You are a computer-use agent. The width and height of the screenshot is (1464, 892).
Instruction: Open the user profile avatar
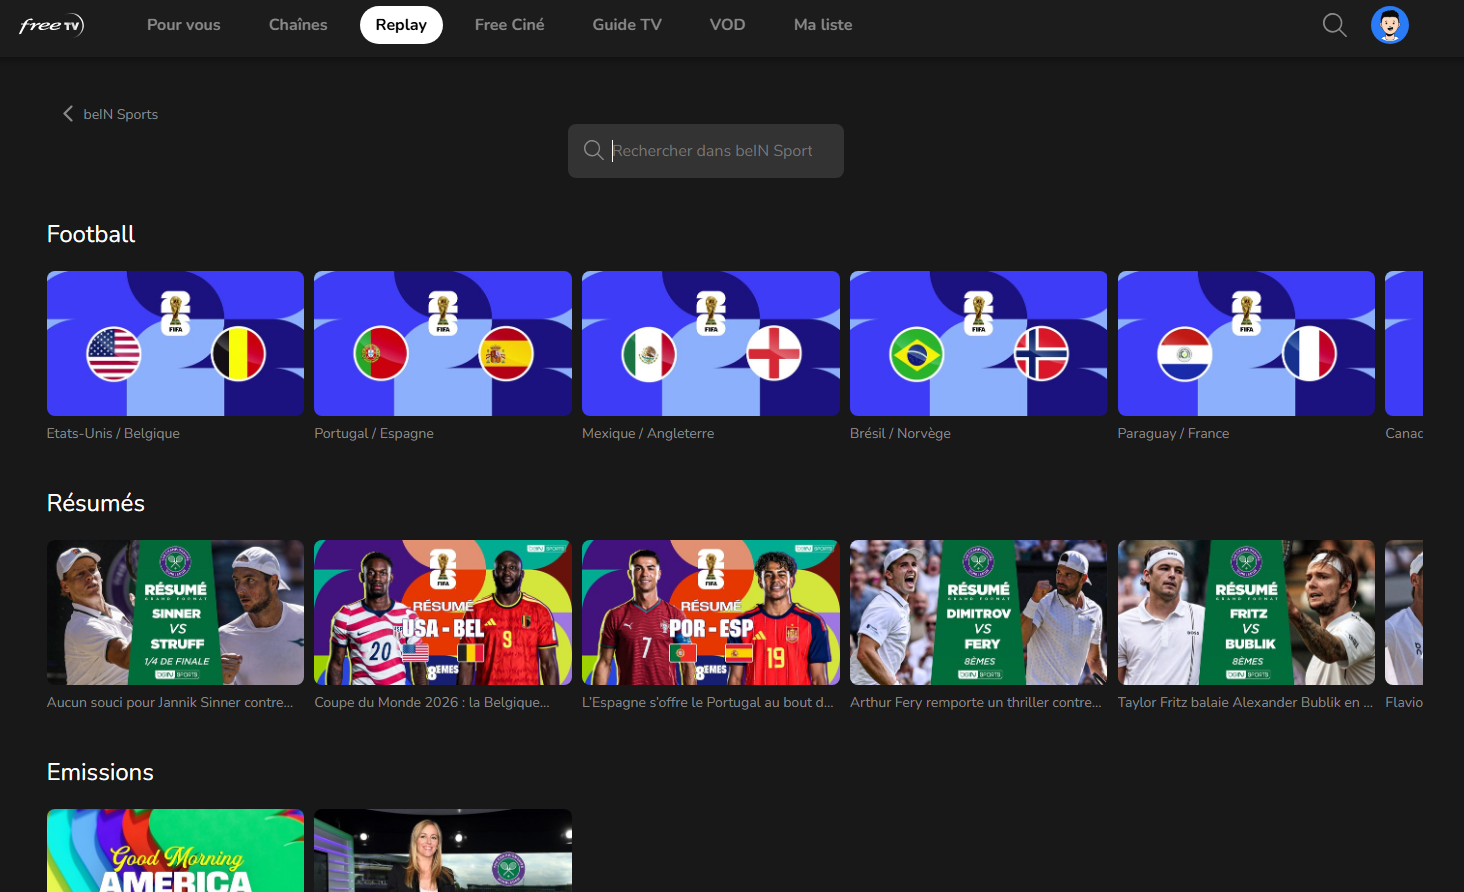[1389, 25]
